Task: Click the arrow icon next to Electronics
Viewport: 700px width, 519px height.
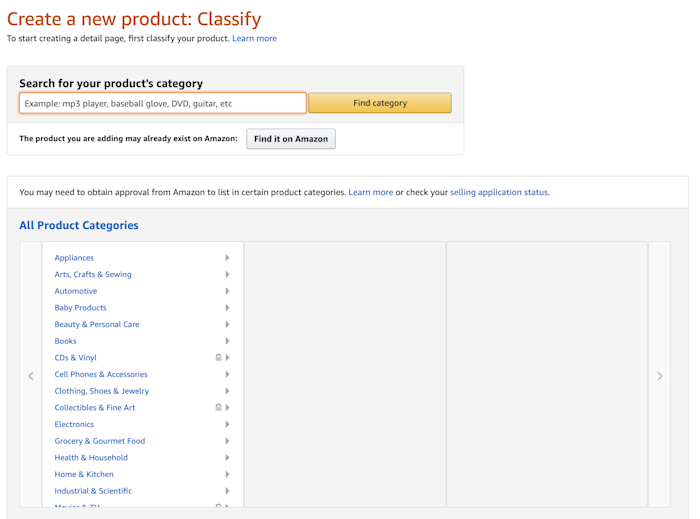Action: (x=228, y=424)
